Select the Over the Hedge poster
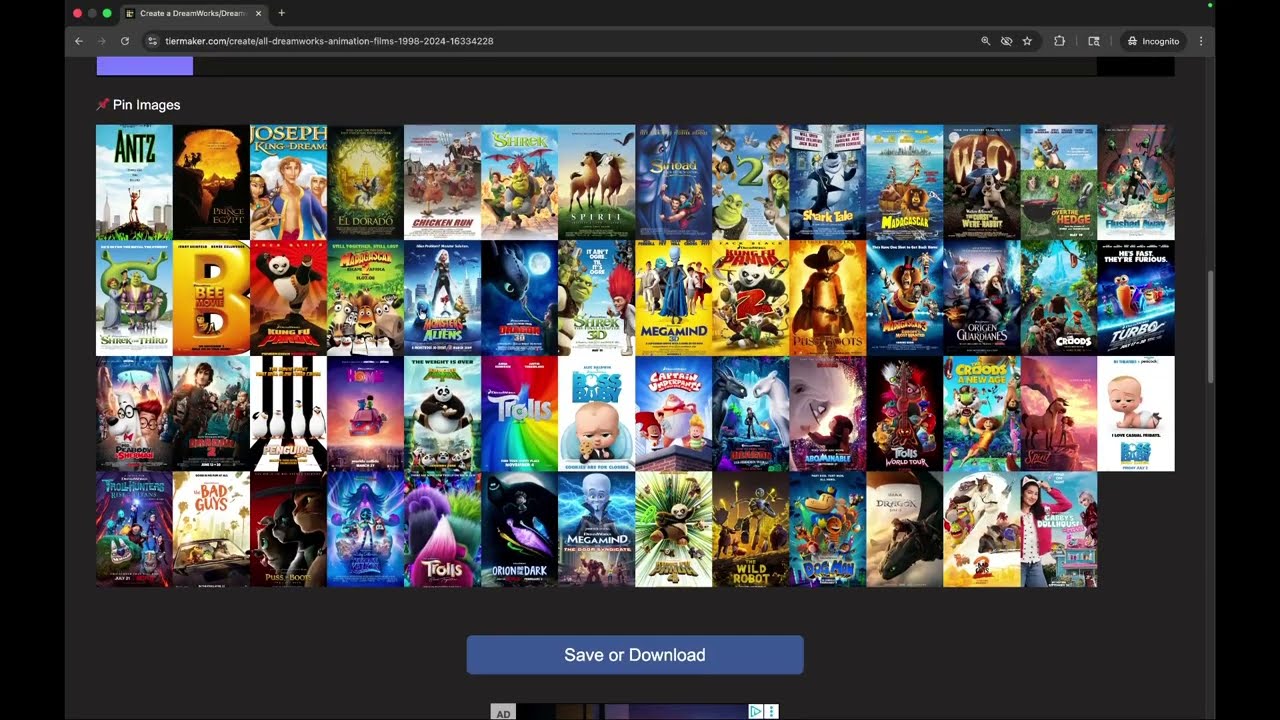 pyautogui.click(x=1058, y=182)
